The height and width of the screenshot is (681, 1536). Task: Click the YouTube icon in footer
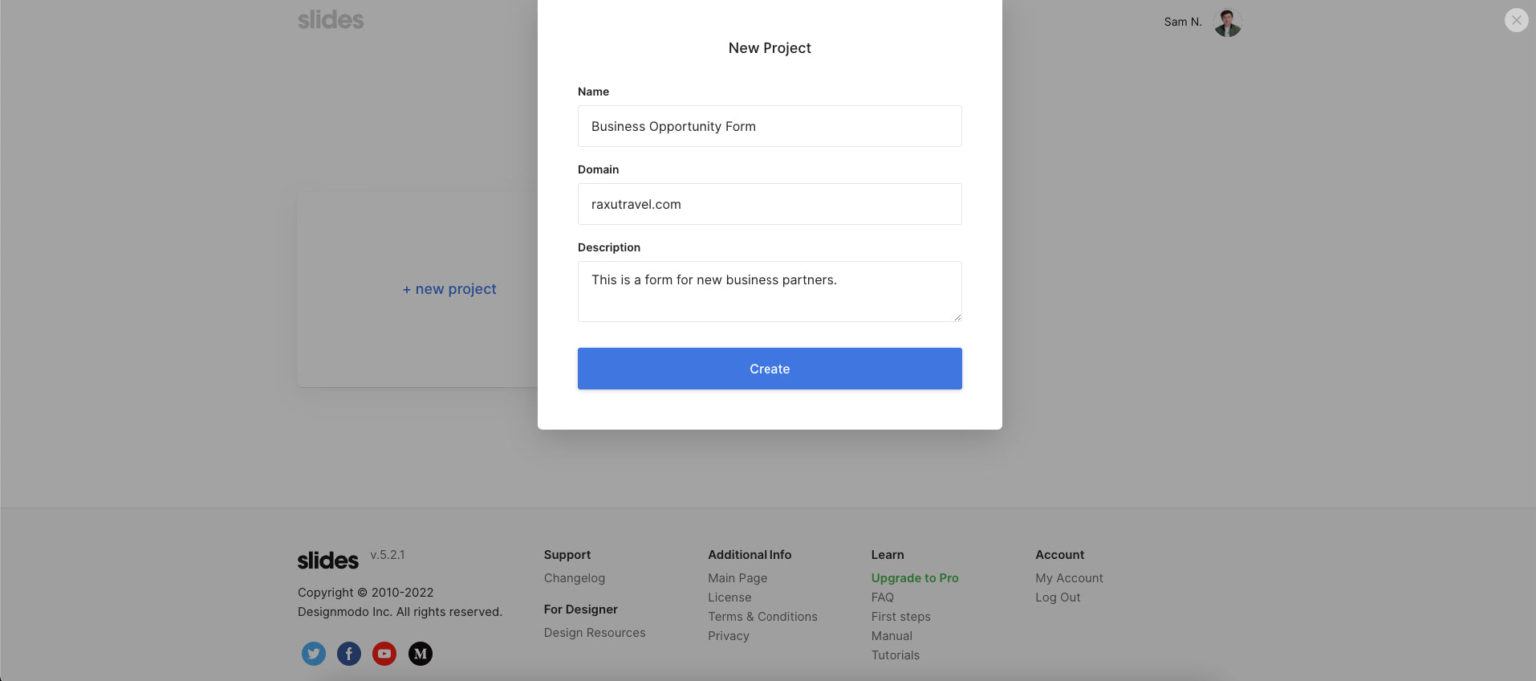coord(384,654)
